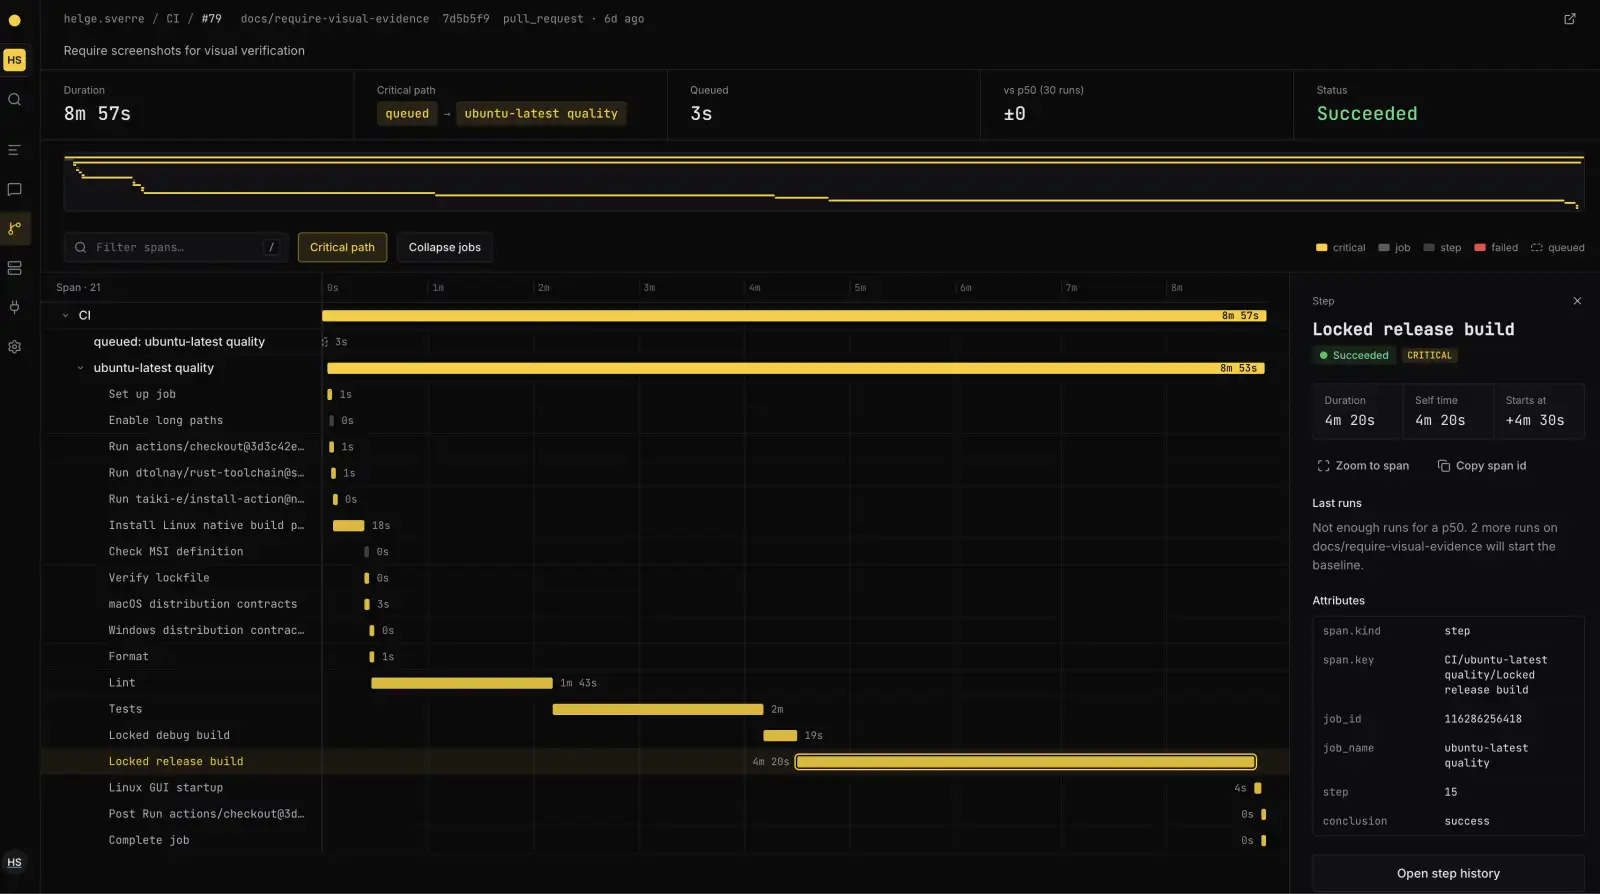The height and width of the screenshot is (894, 1600).
Task: Close the Locked release build panel
Action: (1577, 301)
